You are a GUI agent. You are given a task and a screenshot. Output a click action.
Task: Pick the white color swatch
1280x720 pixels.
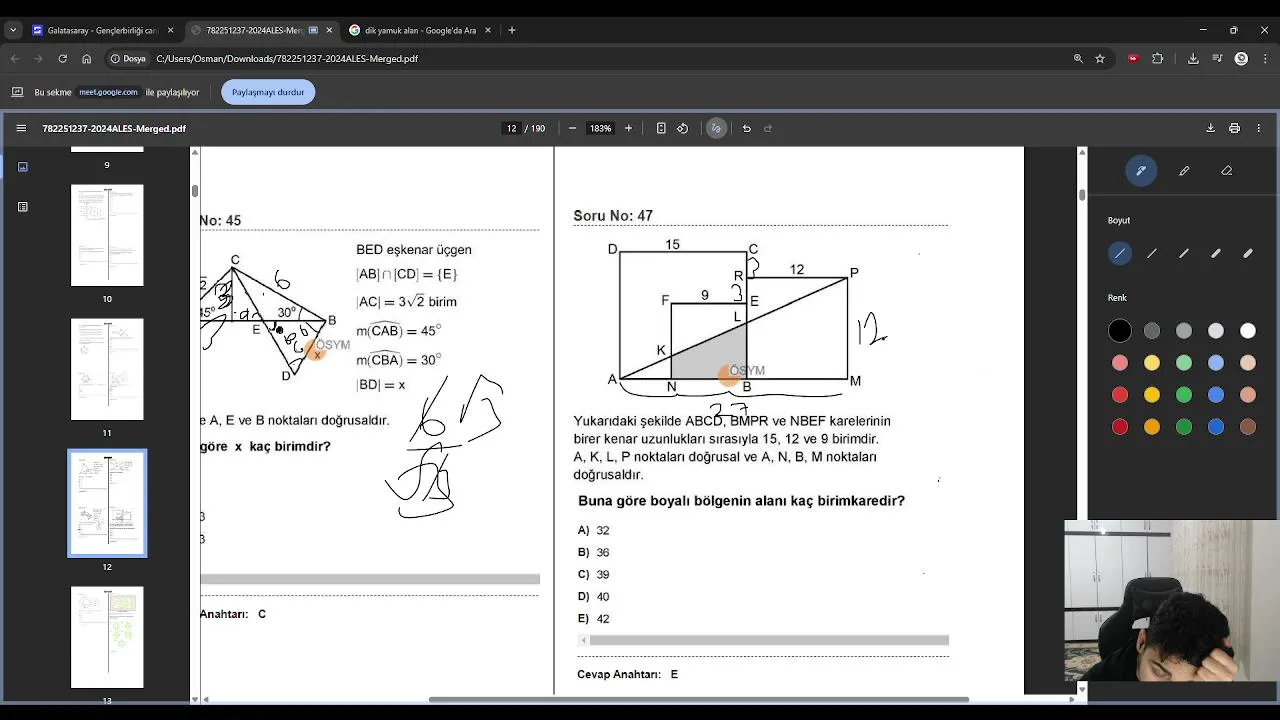click(1248, 331)
